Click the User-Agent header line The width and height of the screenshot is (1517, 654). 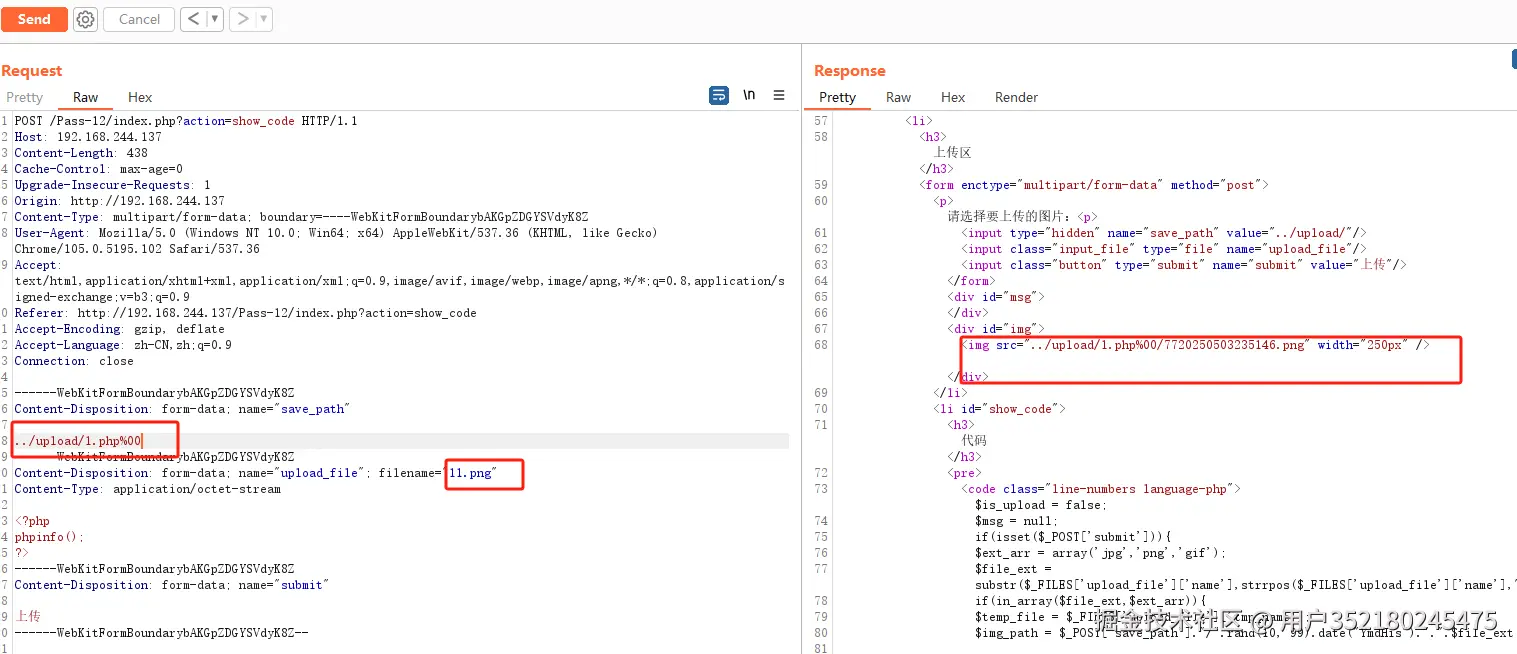click(336, 233)
